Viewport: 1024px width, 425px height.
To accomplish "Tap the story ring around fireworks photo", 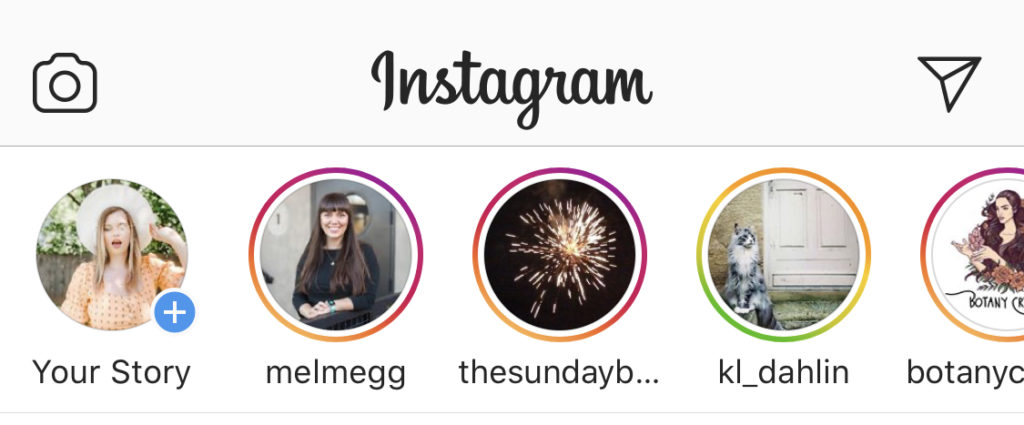I will pos(560,172).
